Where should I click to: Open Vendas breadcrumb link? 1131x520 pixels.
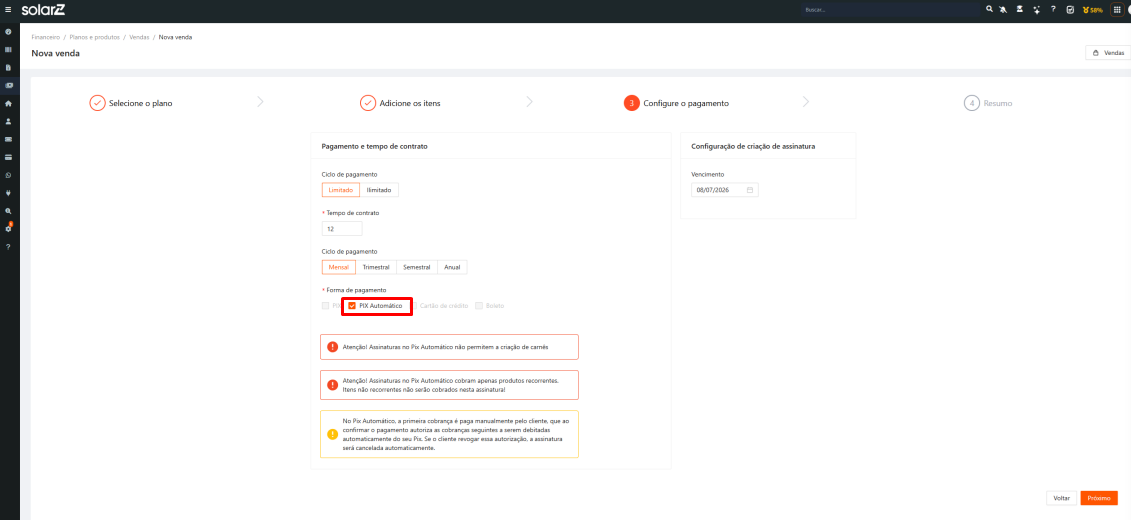click(139, 37)
